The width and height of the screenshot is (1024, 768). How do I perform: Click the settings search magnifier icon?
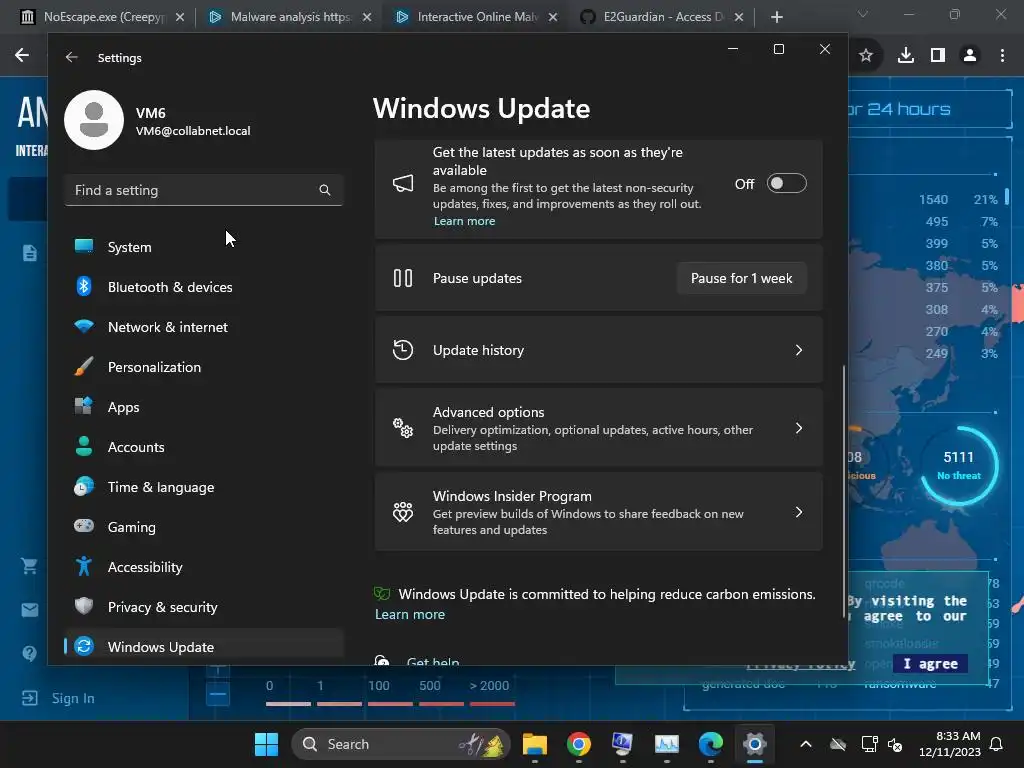click(x=325, y=190)
